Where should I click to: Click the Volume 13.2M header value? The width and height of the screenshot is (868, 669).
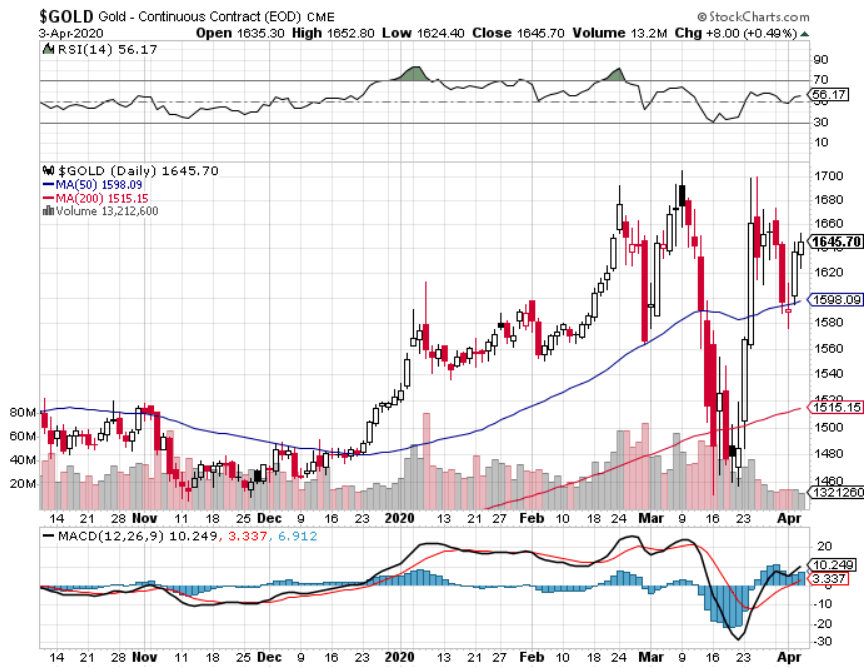[619, 33]
